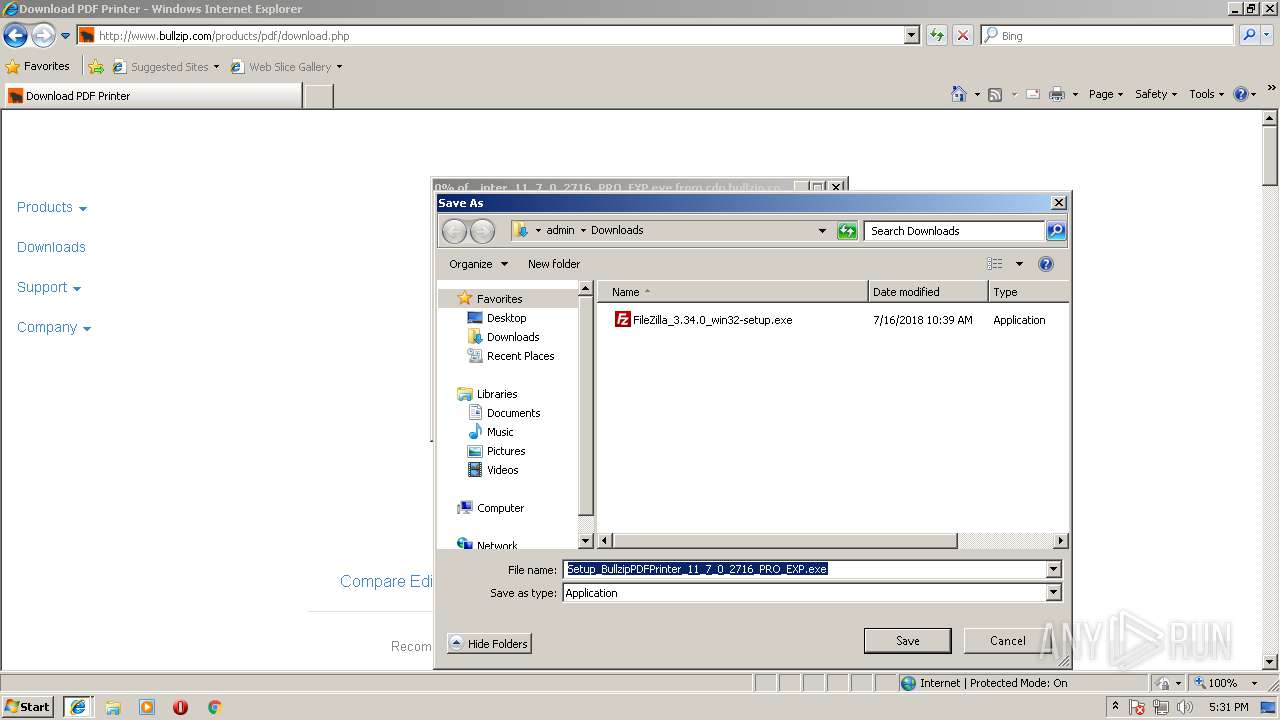Expand the Company menu on webpage
The height and width of the screenshot is (720, 1280).
[54, 327]
